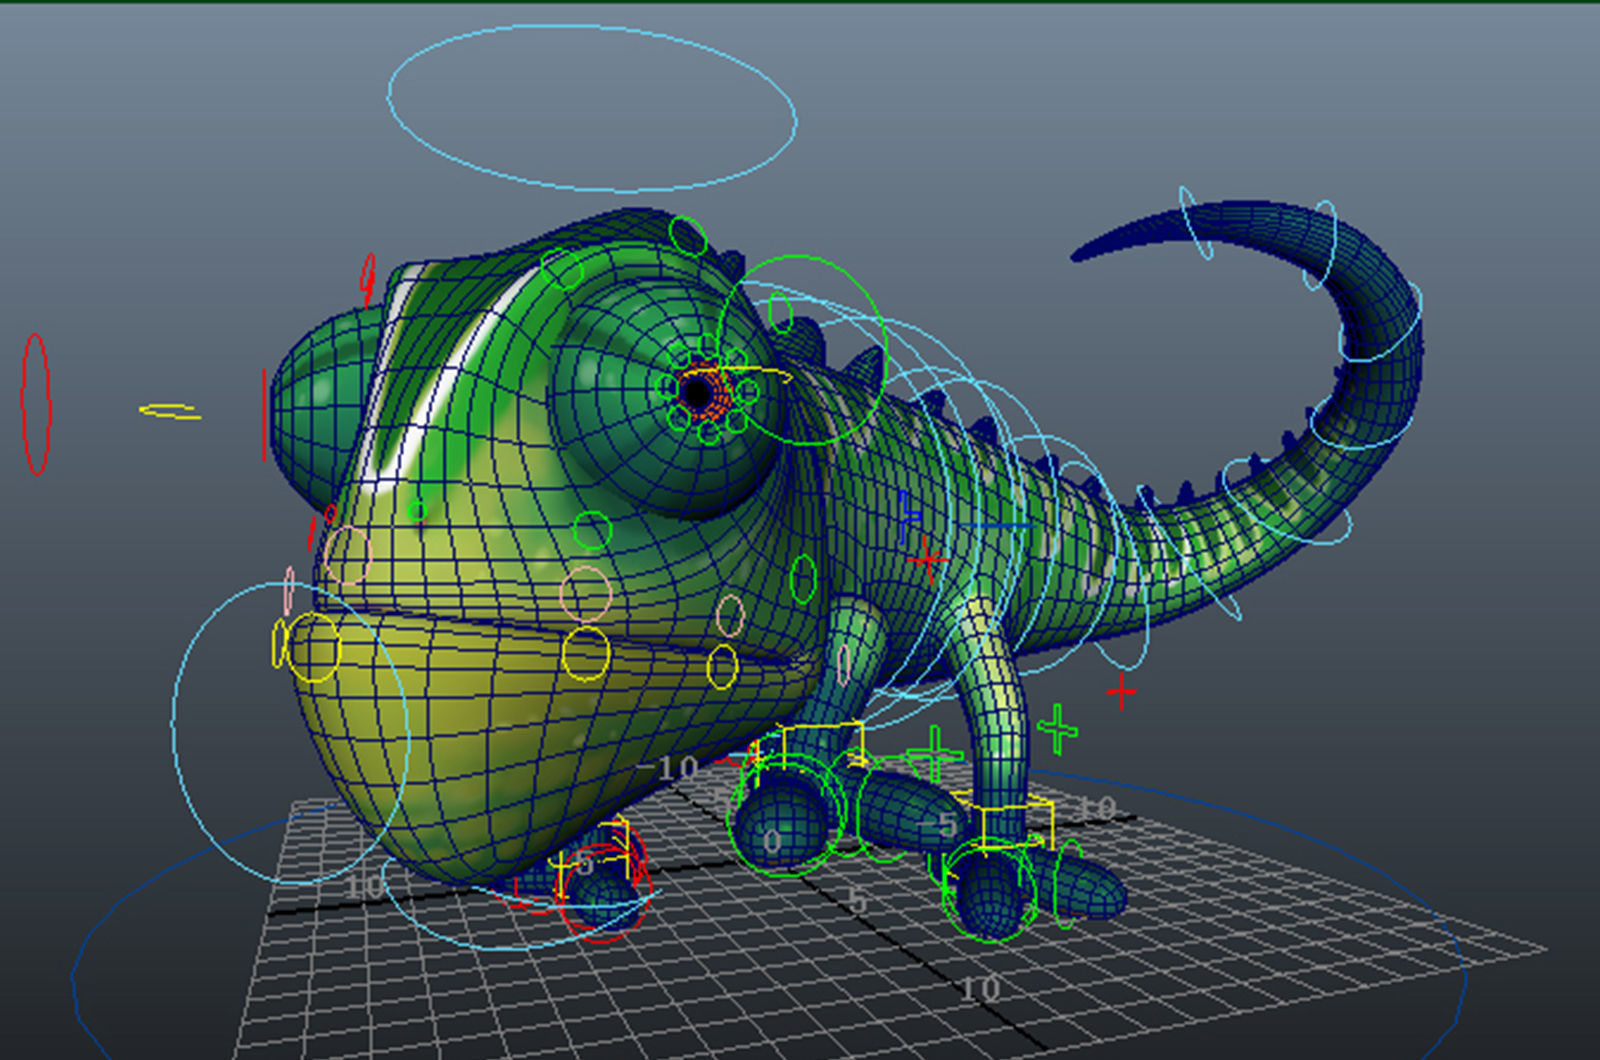1600x1060 pixels.
Task: Select the pink circle control at the middle upper lip
Action: tap(586, 593)
